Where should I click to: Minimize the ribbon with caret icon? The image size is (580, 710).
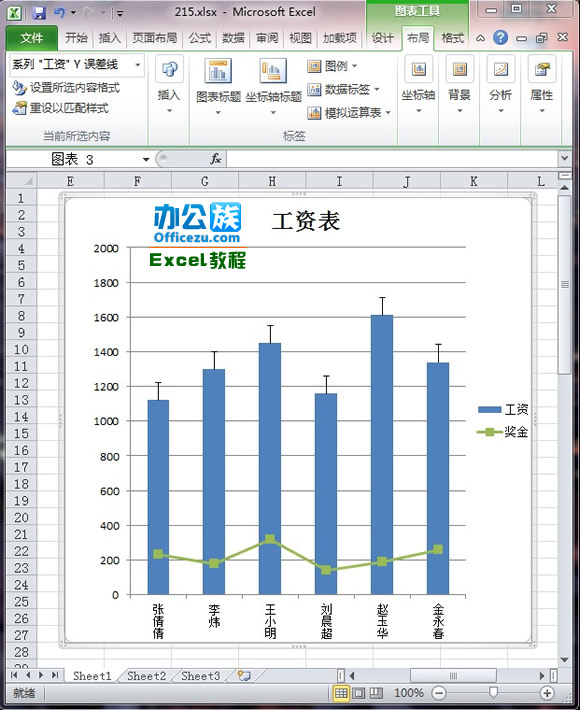[480, 38]
